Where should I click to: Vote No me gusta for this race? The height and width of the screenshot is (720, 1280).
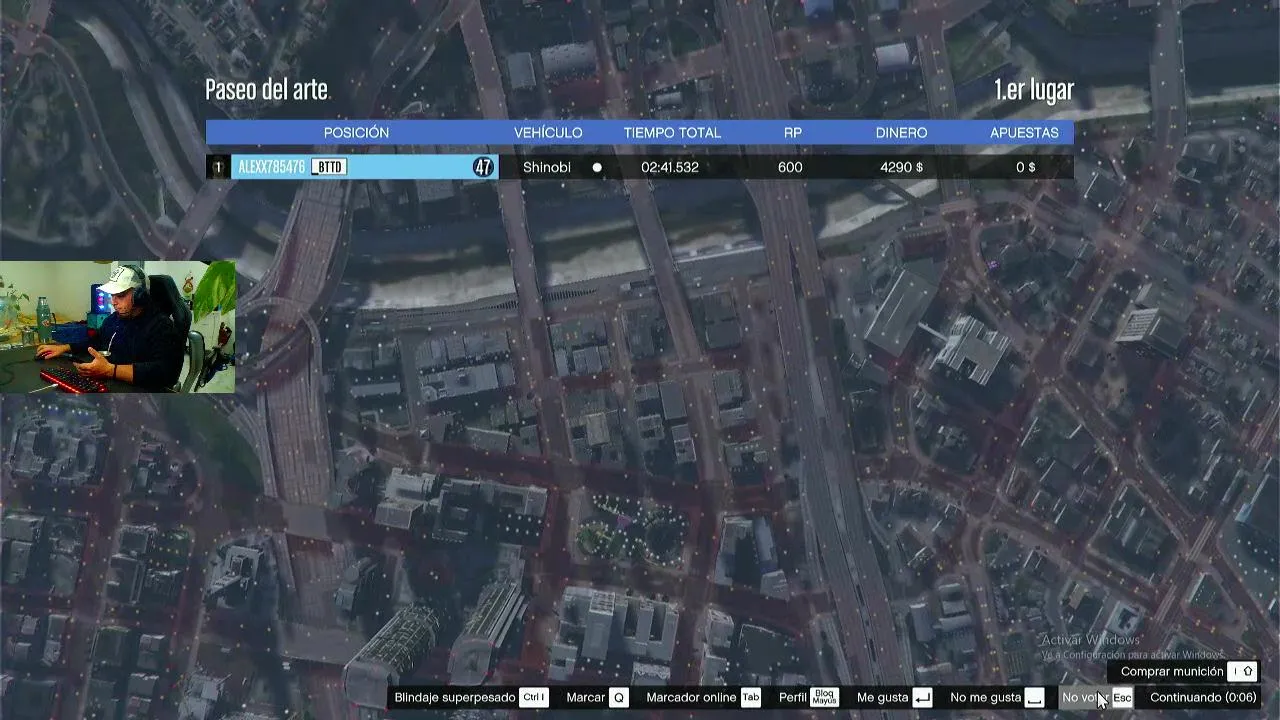pos(986,698)
